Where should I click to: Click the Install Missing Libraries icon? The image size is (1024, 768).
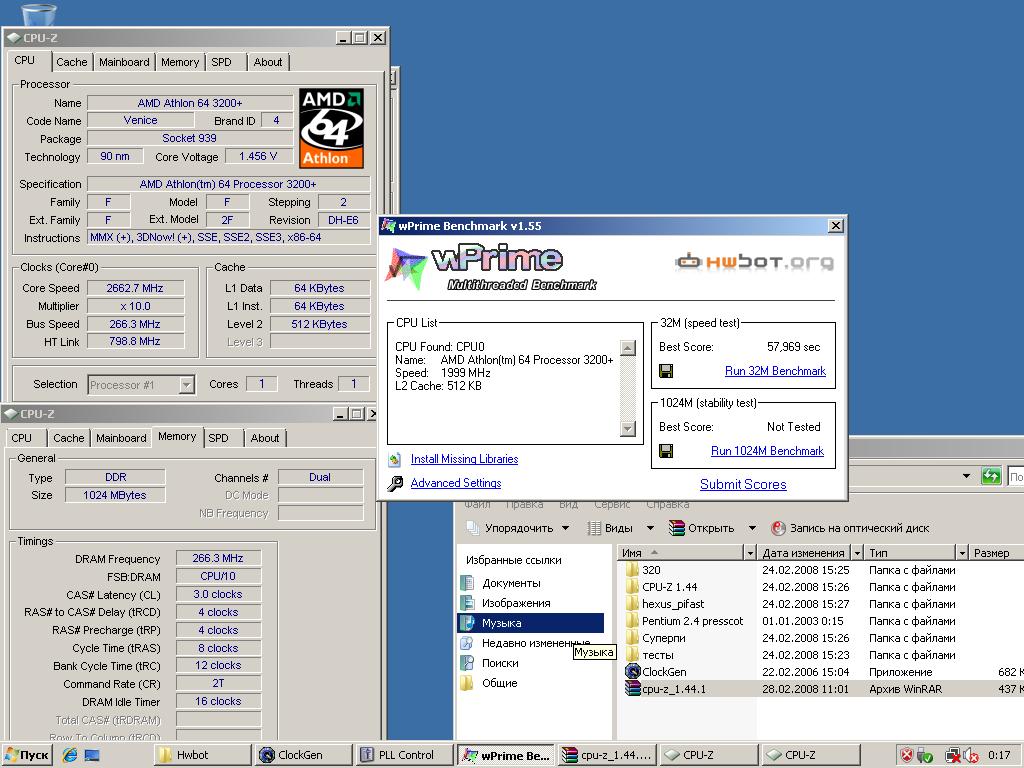[394, 459]
